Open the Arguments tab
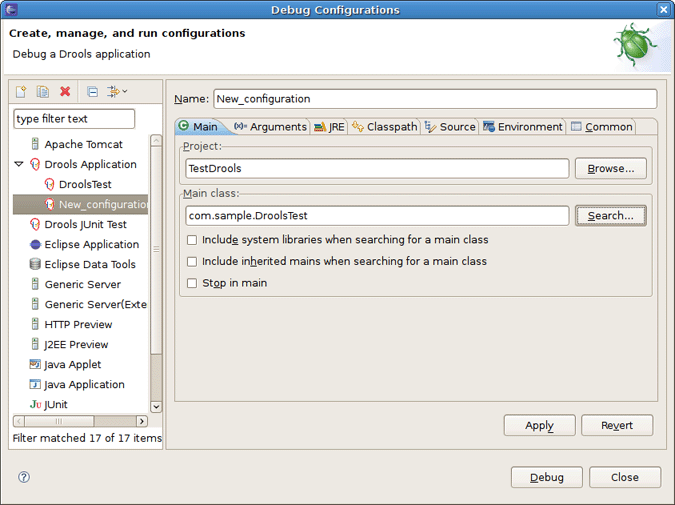 [270, 127]
